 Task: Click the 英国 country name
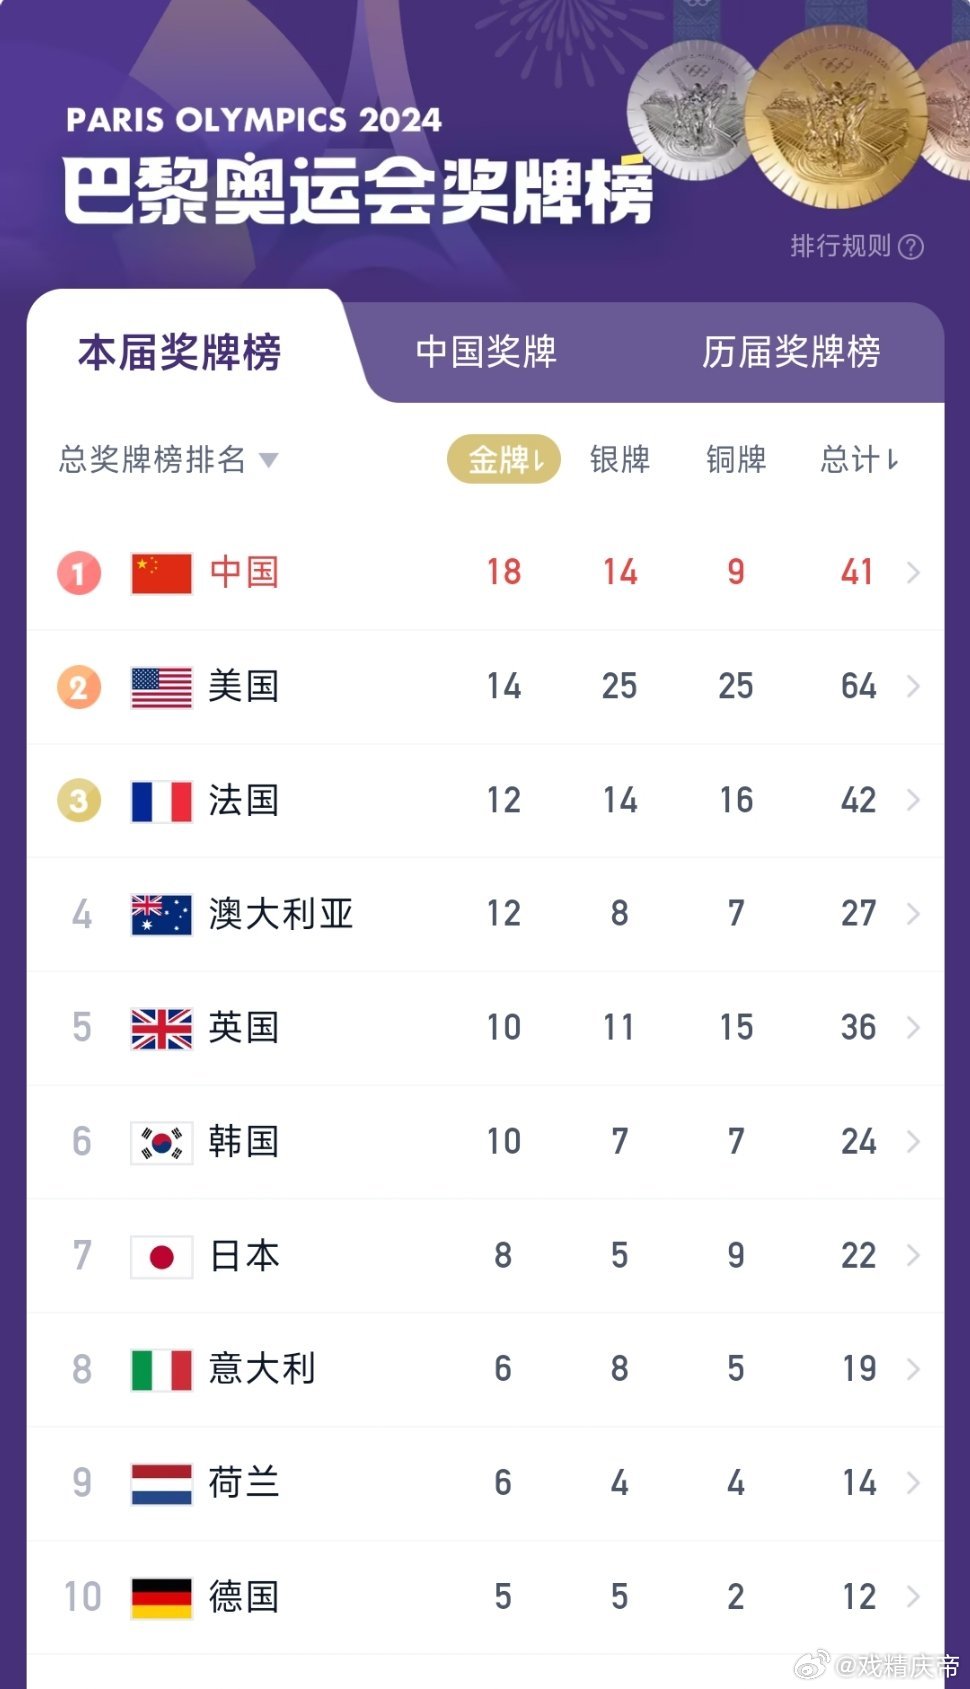pos(243,1028)
